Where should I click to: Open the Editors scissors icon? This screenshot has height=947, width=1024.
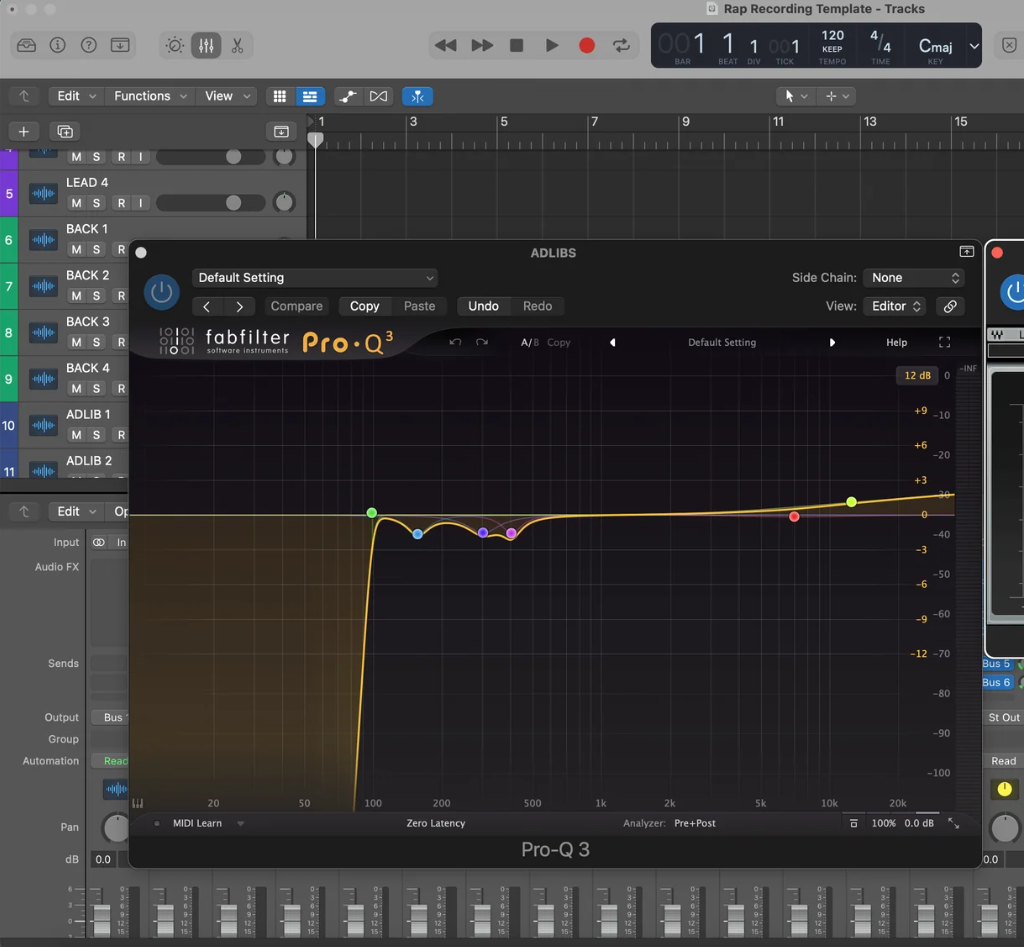237,45
